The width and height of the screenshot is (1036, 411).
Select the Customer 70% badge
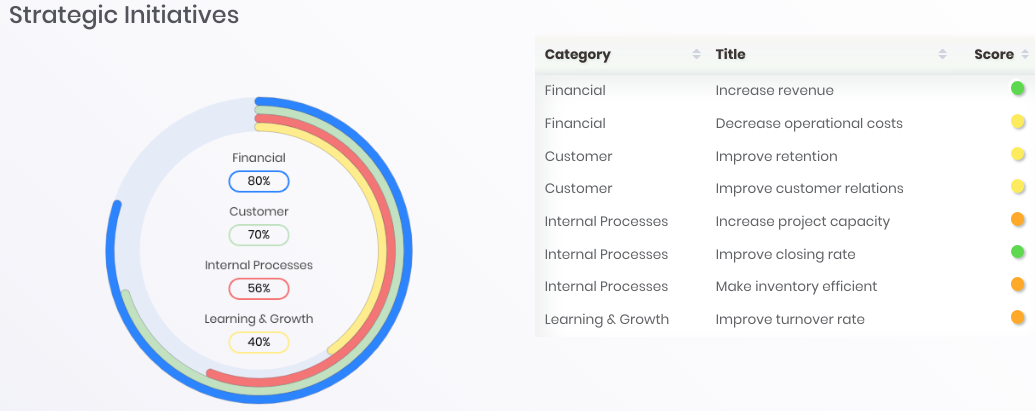pos(259,235)
